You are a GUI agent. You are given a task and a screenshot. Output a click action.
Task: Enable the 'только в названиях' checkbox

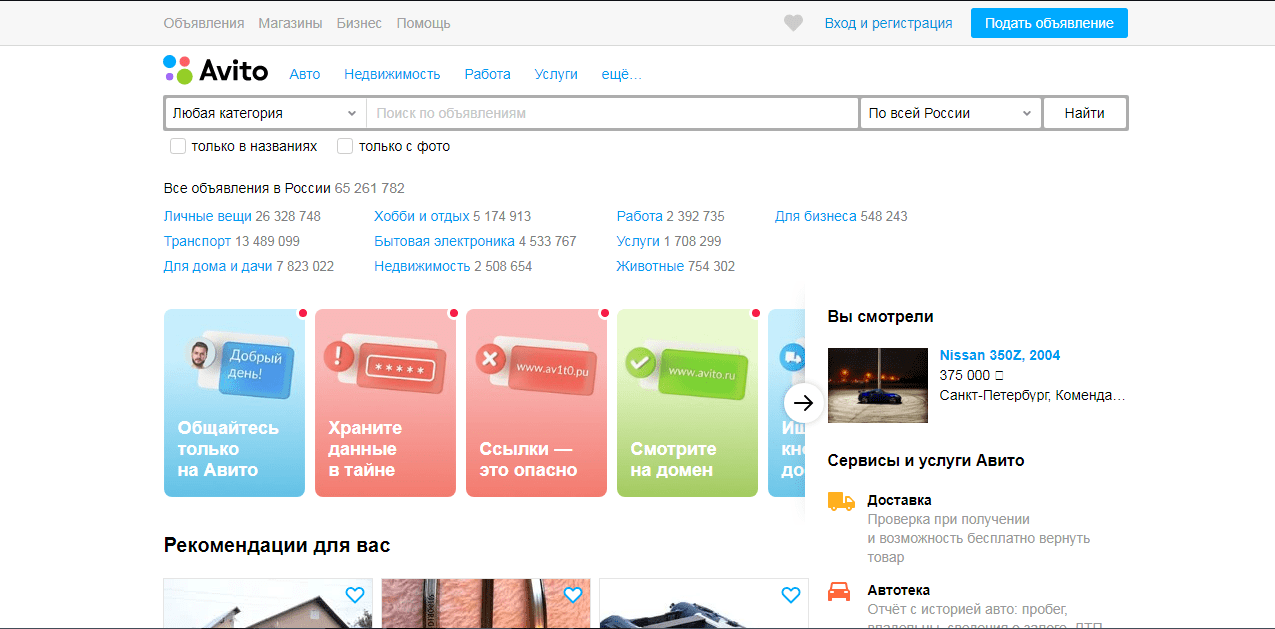178,146
